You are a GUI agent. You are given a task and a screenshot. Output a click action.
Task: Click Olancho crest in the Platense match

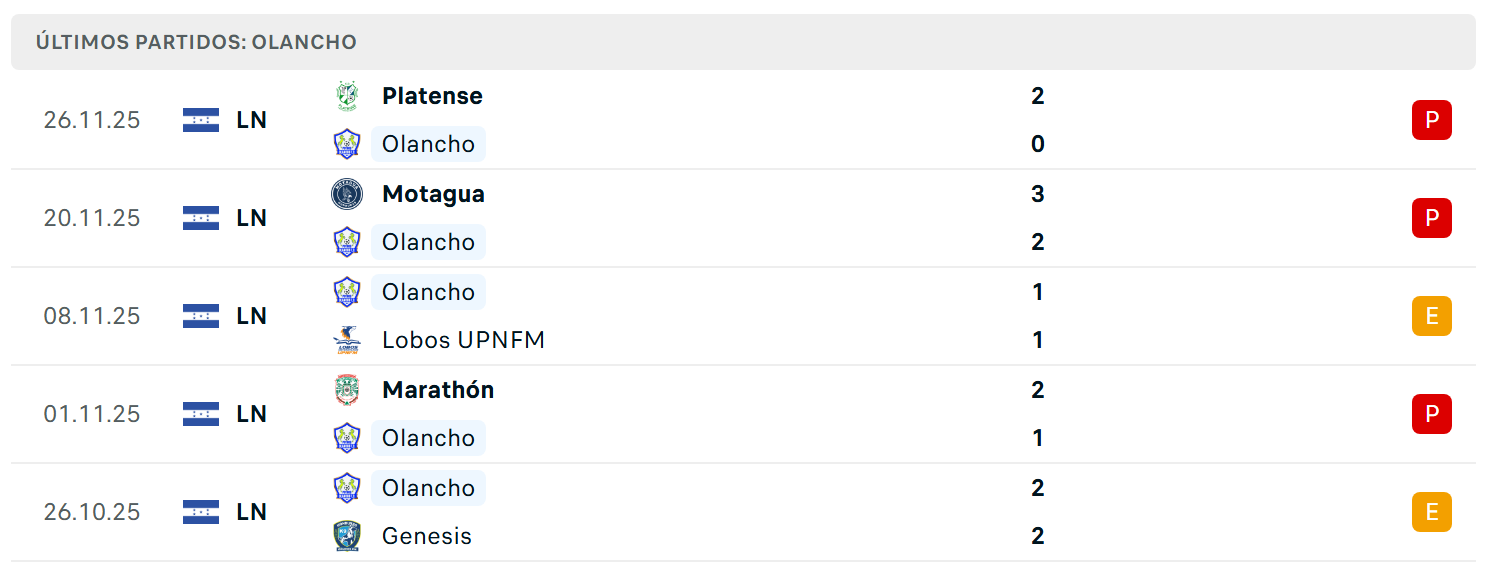[x=346, y=144]
